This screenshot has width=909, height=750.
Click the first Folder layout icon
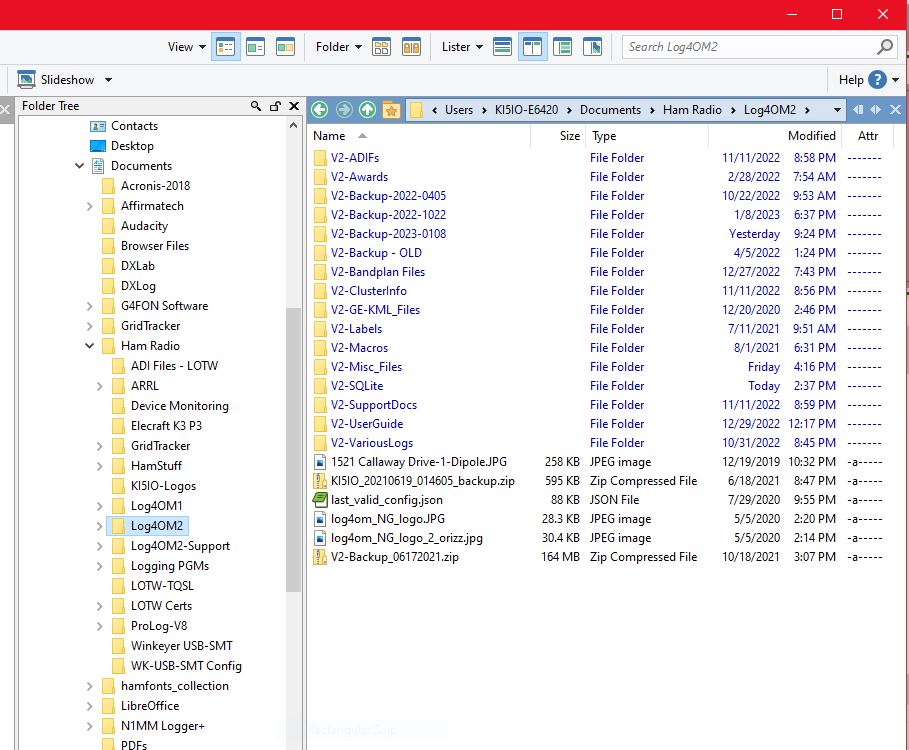[x=381, y=47]
